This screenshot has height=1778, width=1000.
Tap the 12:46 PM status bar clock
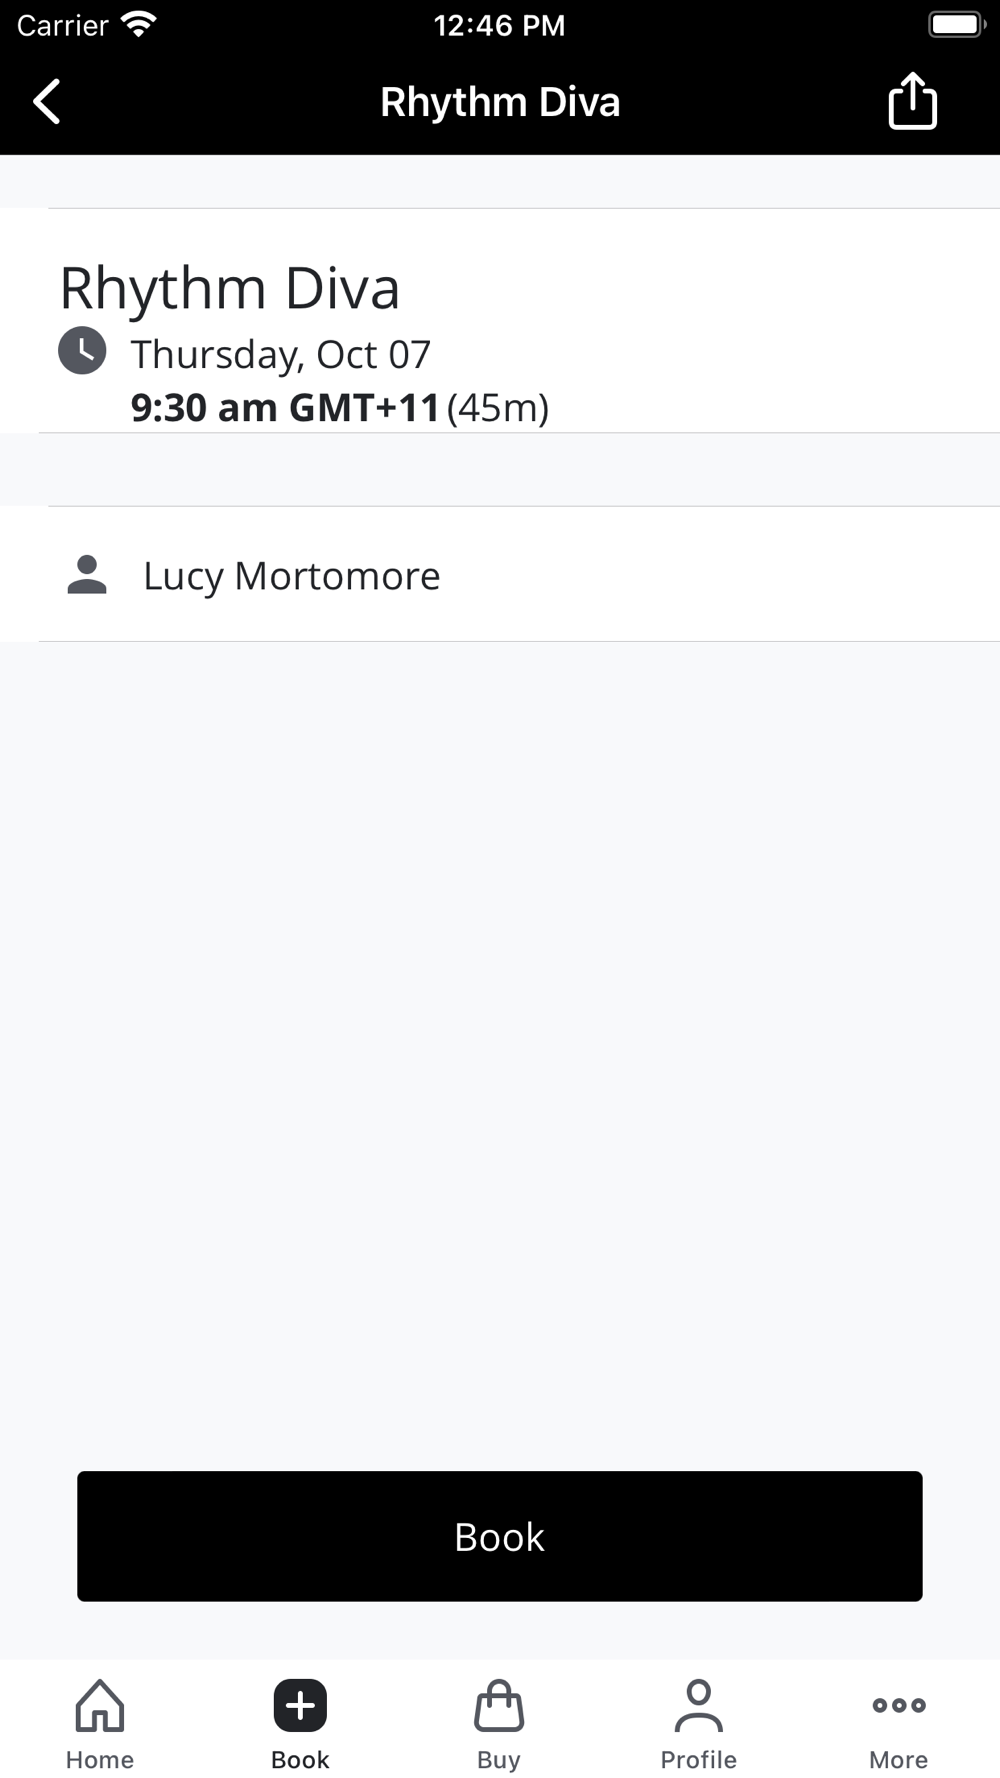(499, 25)
